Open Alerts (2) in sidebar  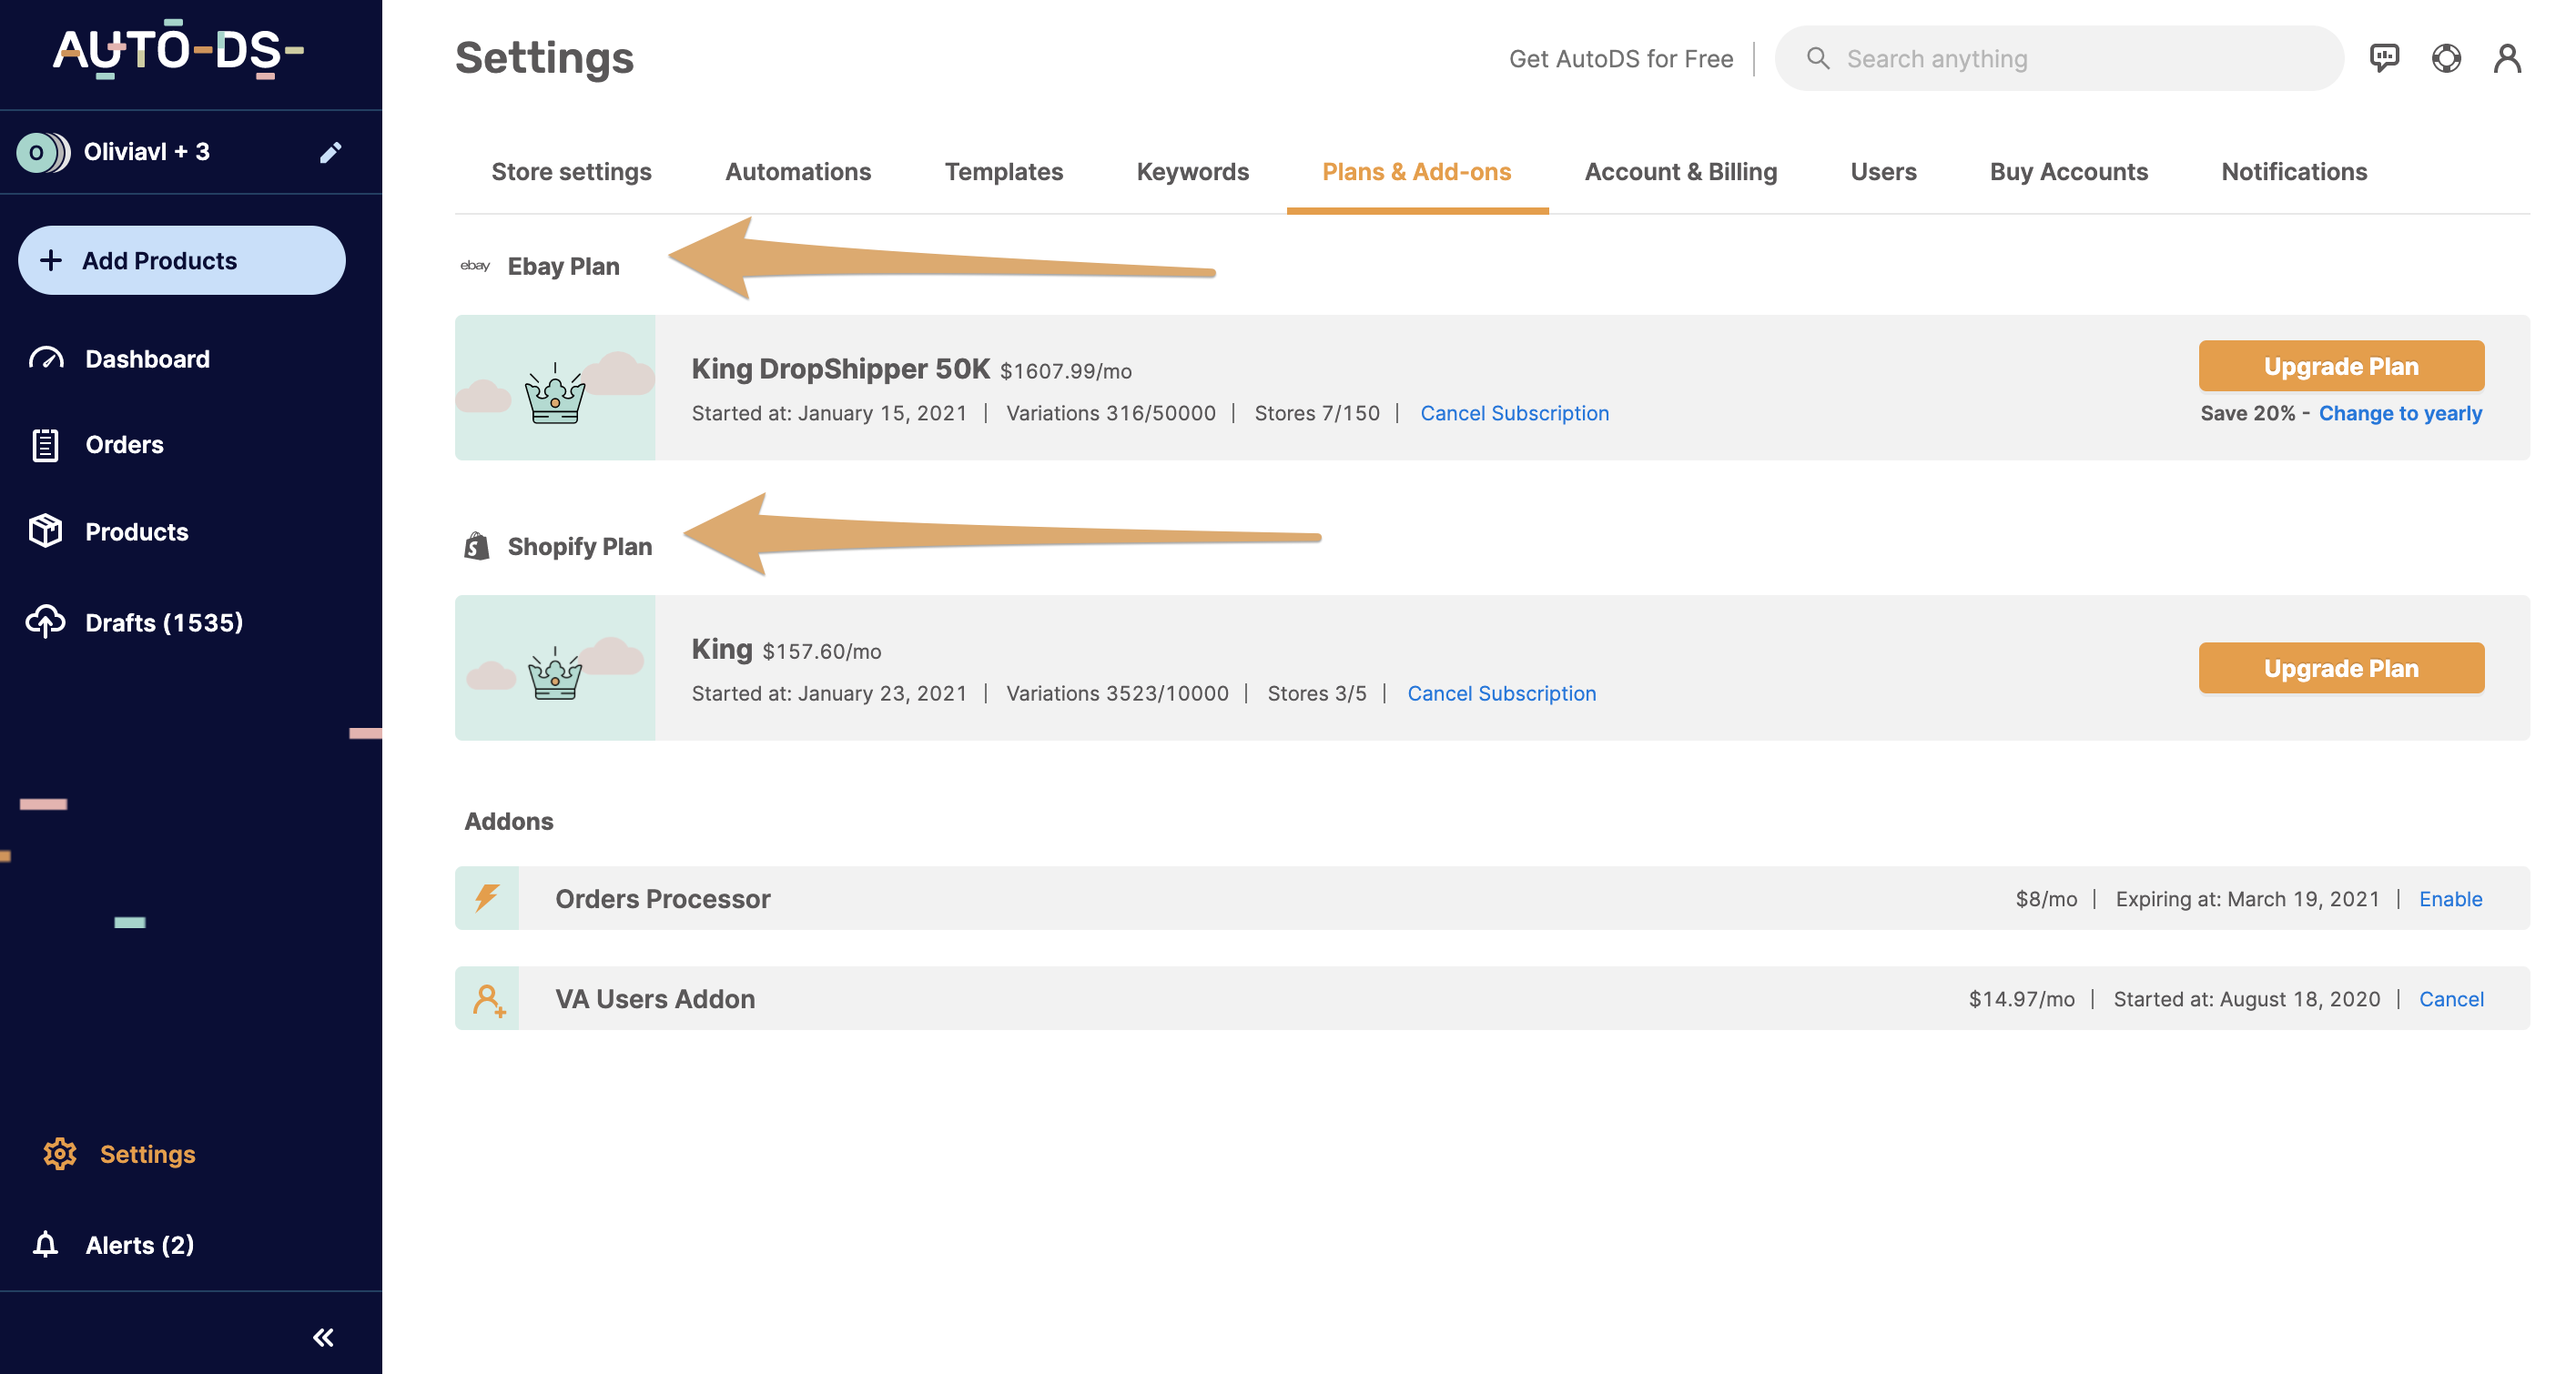(139, 1245)
